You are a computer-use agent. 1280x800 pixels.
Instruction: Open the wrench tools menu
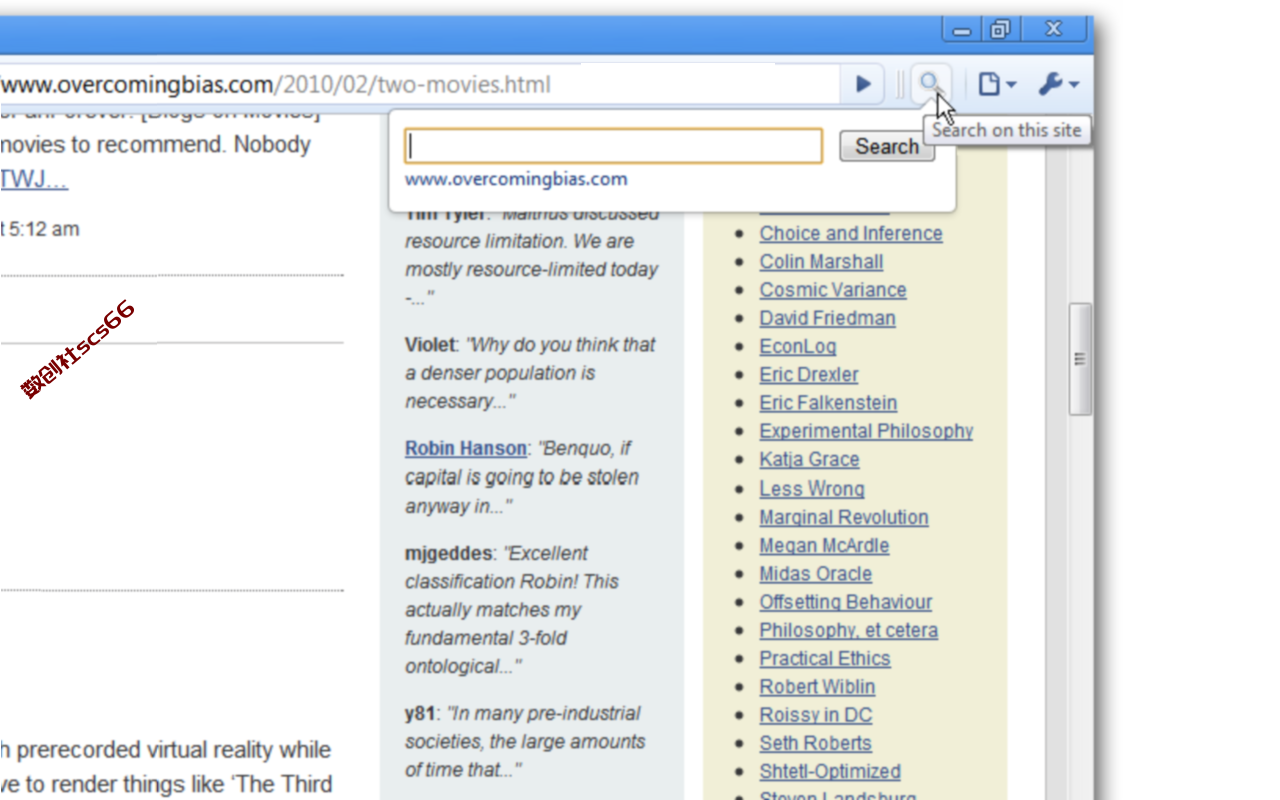tap(1058, 85)
